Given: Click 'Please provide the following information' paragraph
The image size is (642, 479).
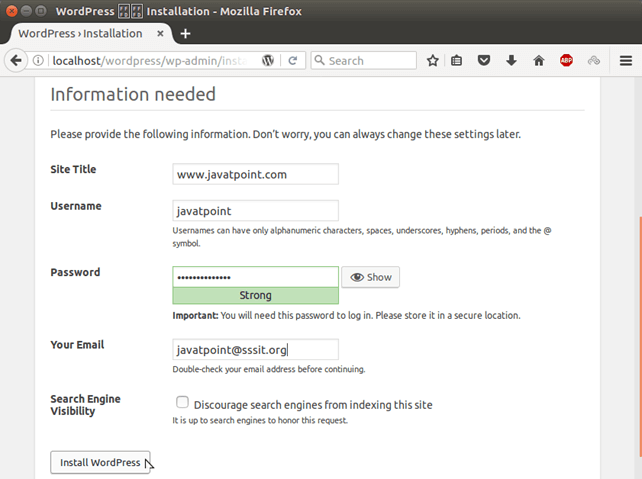Looking at the screenshot, I should (285, 134).
